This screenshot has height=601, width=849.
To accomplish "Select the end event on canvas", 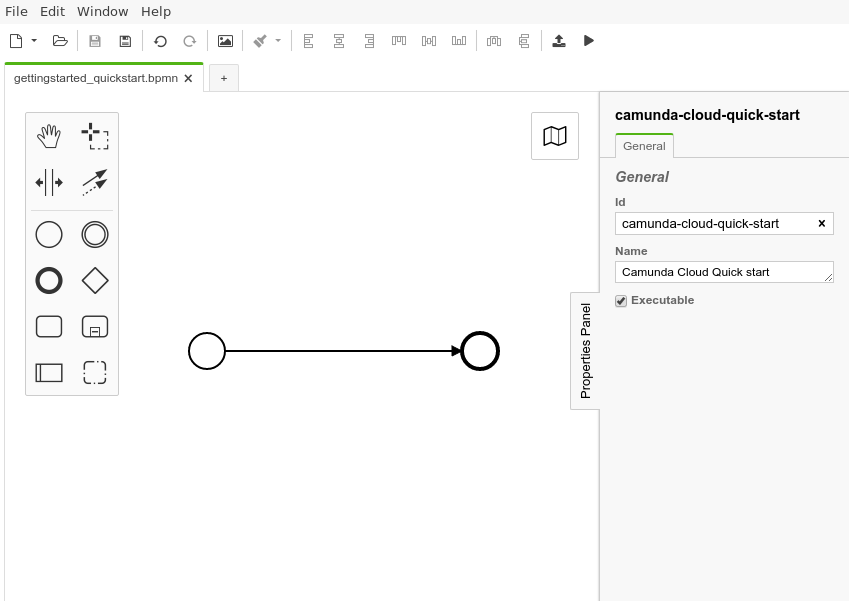I will (480, 351).
